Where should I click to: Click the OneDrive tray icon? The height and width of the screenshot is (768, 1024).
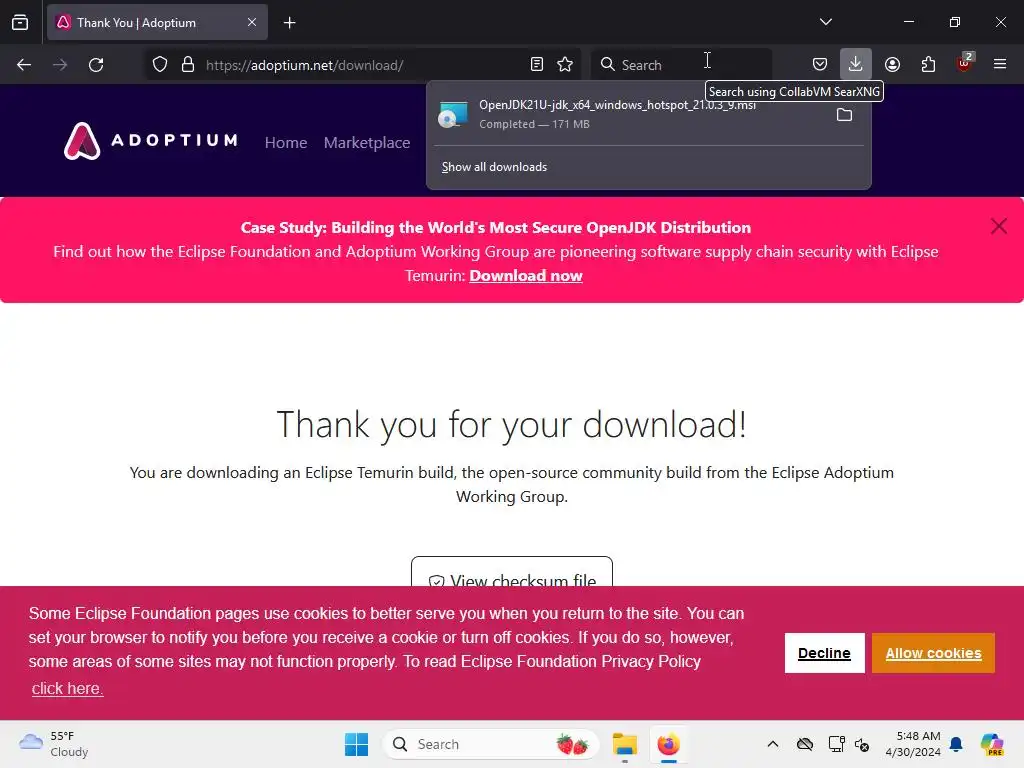pos(805,744)
